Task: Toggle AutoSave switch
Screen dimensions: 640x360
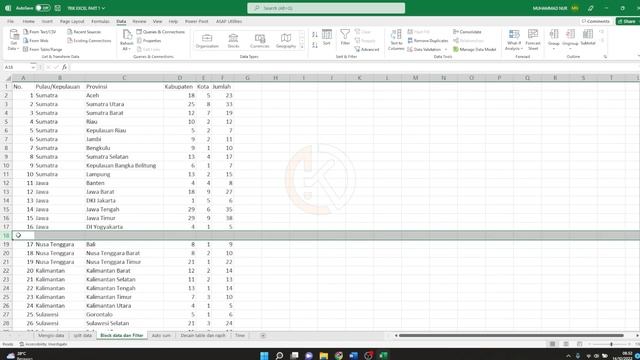Action: pyautogui.click(x=42, y=8)
